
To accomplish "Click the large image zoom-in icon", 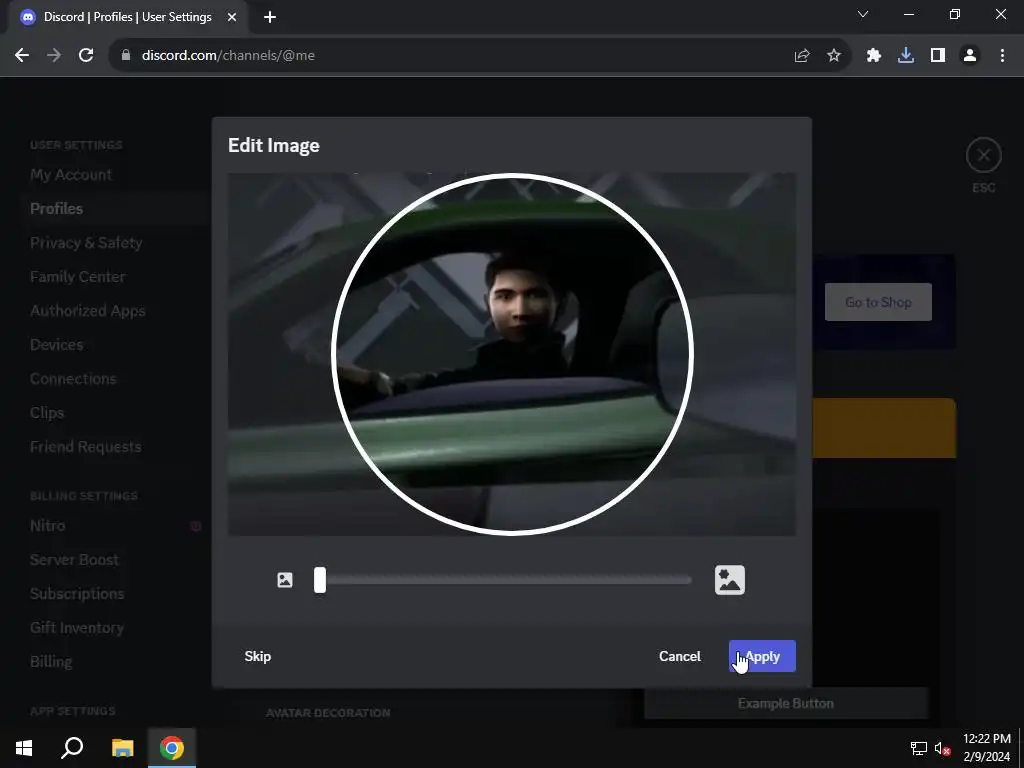I will [x=729, y=580].
